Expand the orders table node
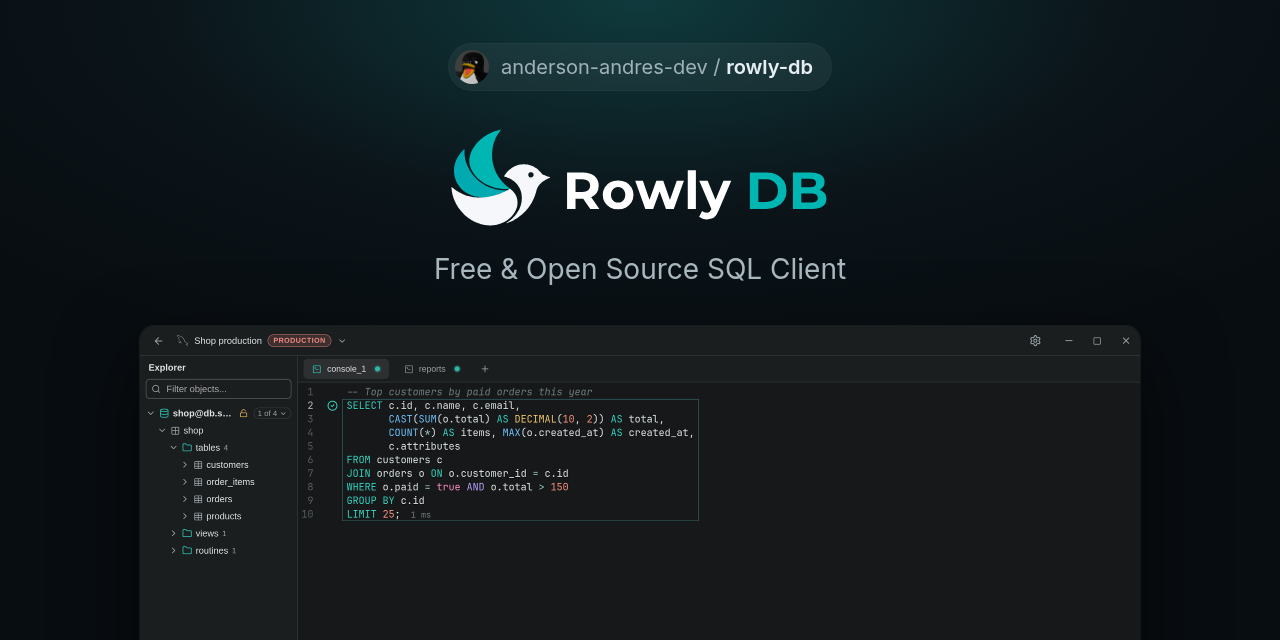The width and height of the screenshot is (1280, 640). [185, 499]
